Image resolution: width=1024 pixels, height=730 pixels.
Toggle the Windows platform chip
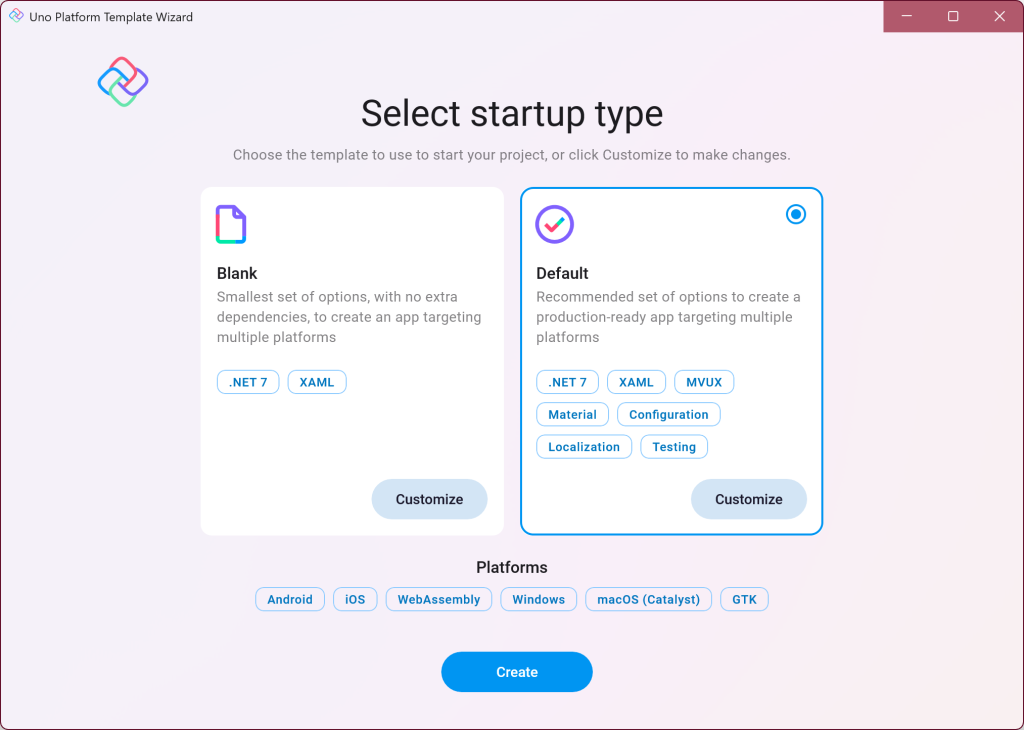coord(539,600)
